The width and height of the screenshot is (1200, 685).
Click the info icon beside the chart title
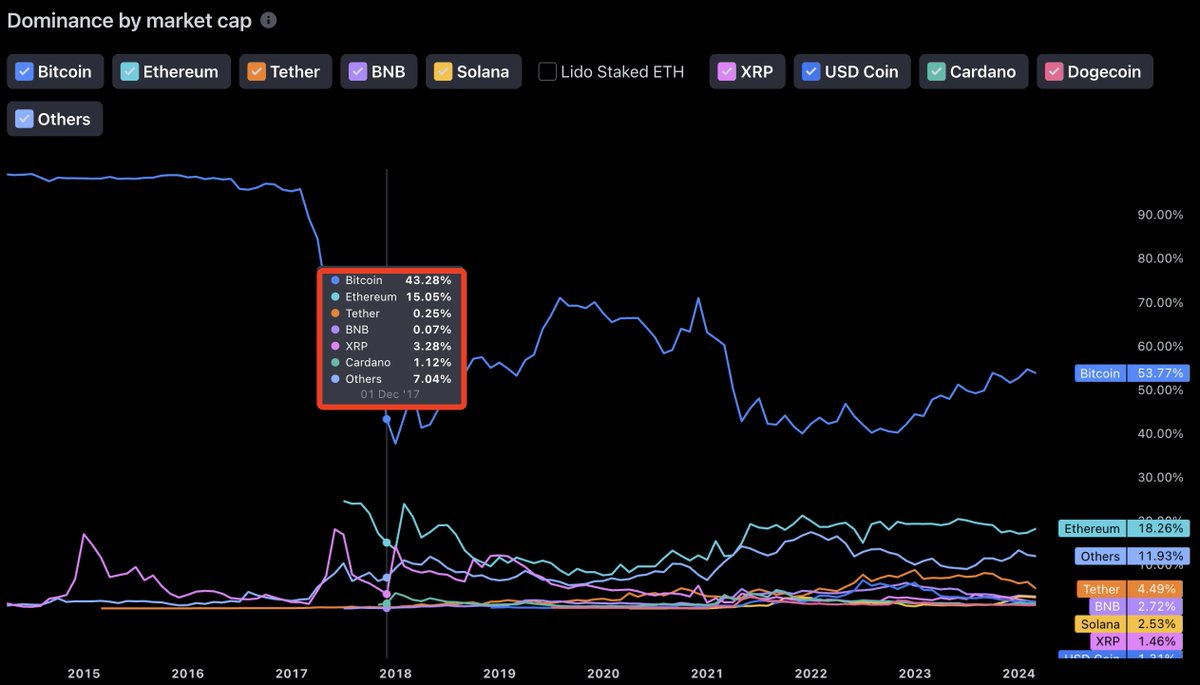tap(268, 20)
